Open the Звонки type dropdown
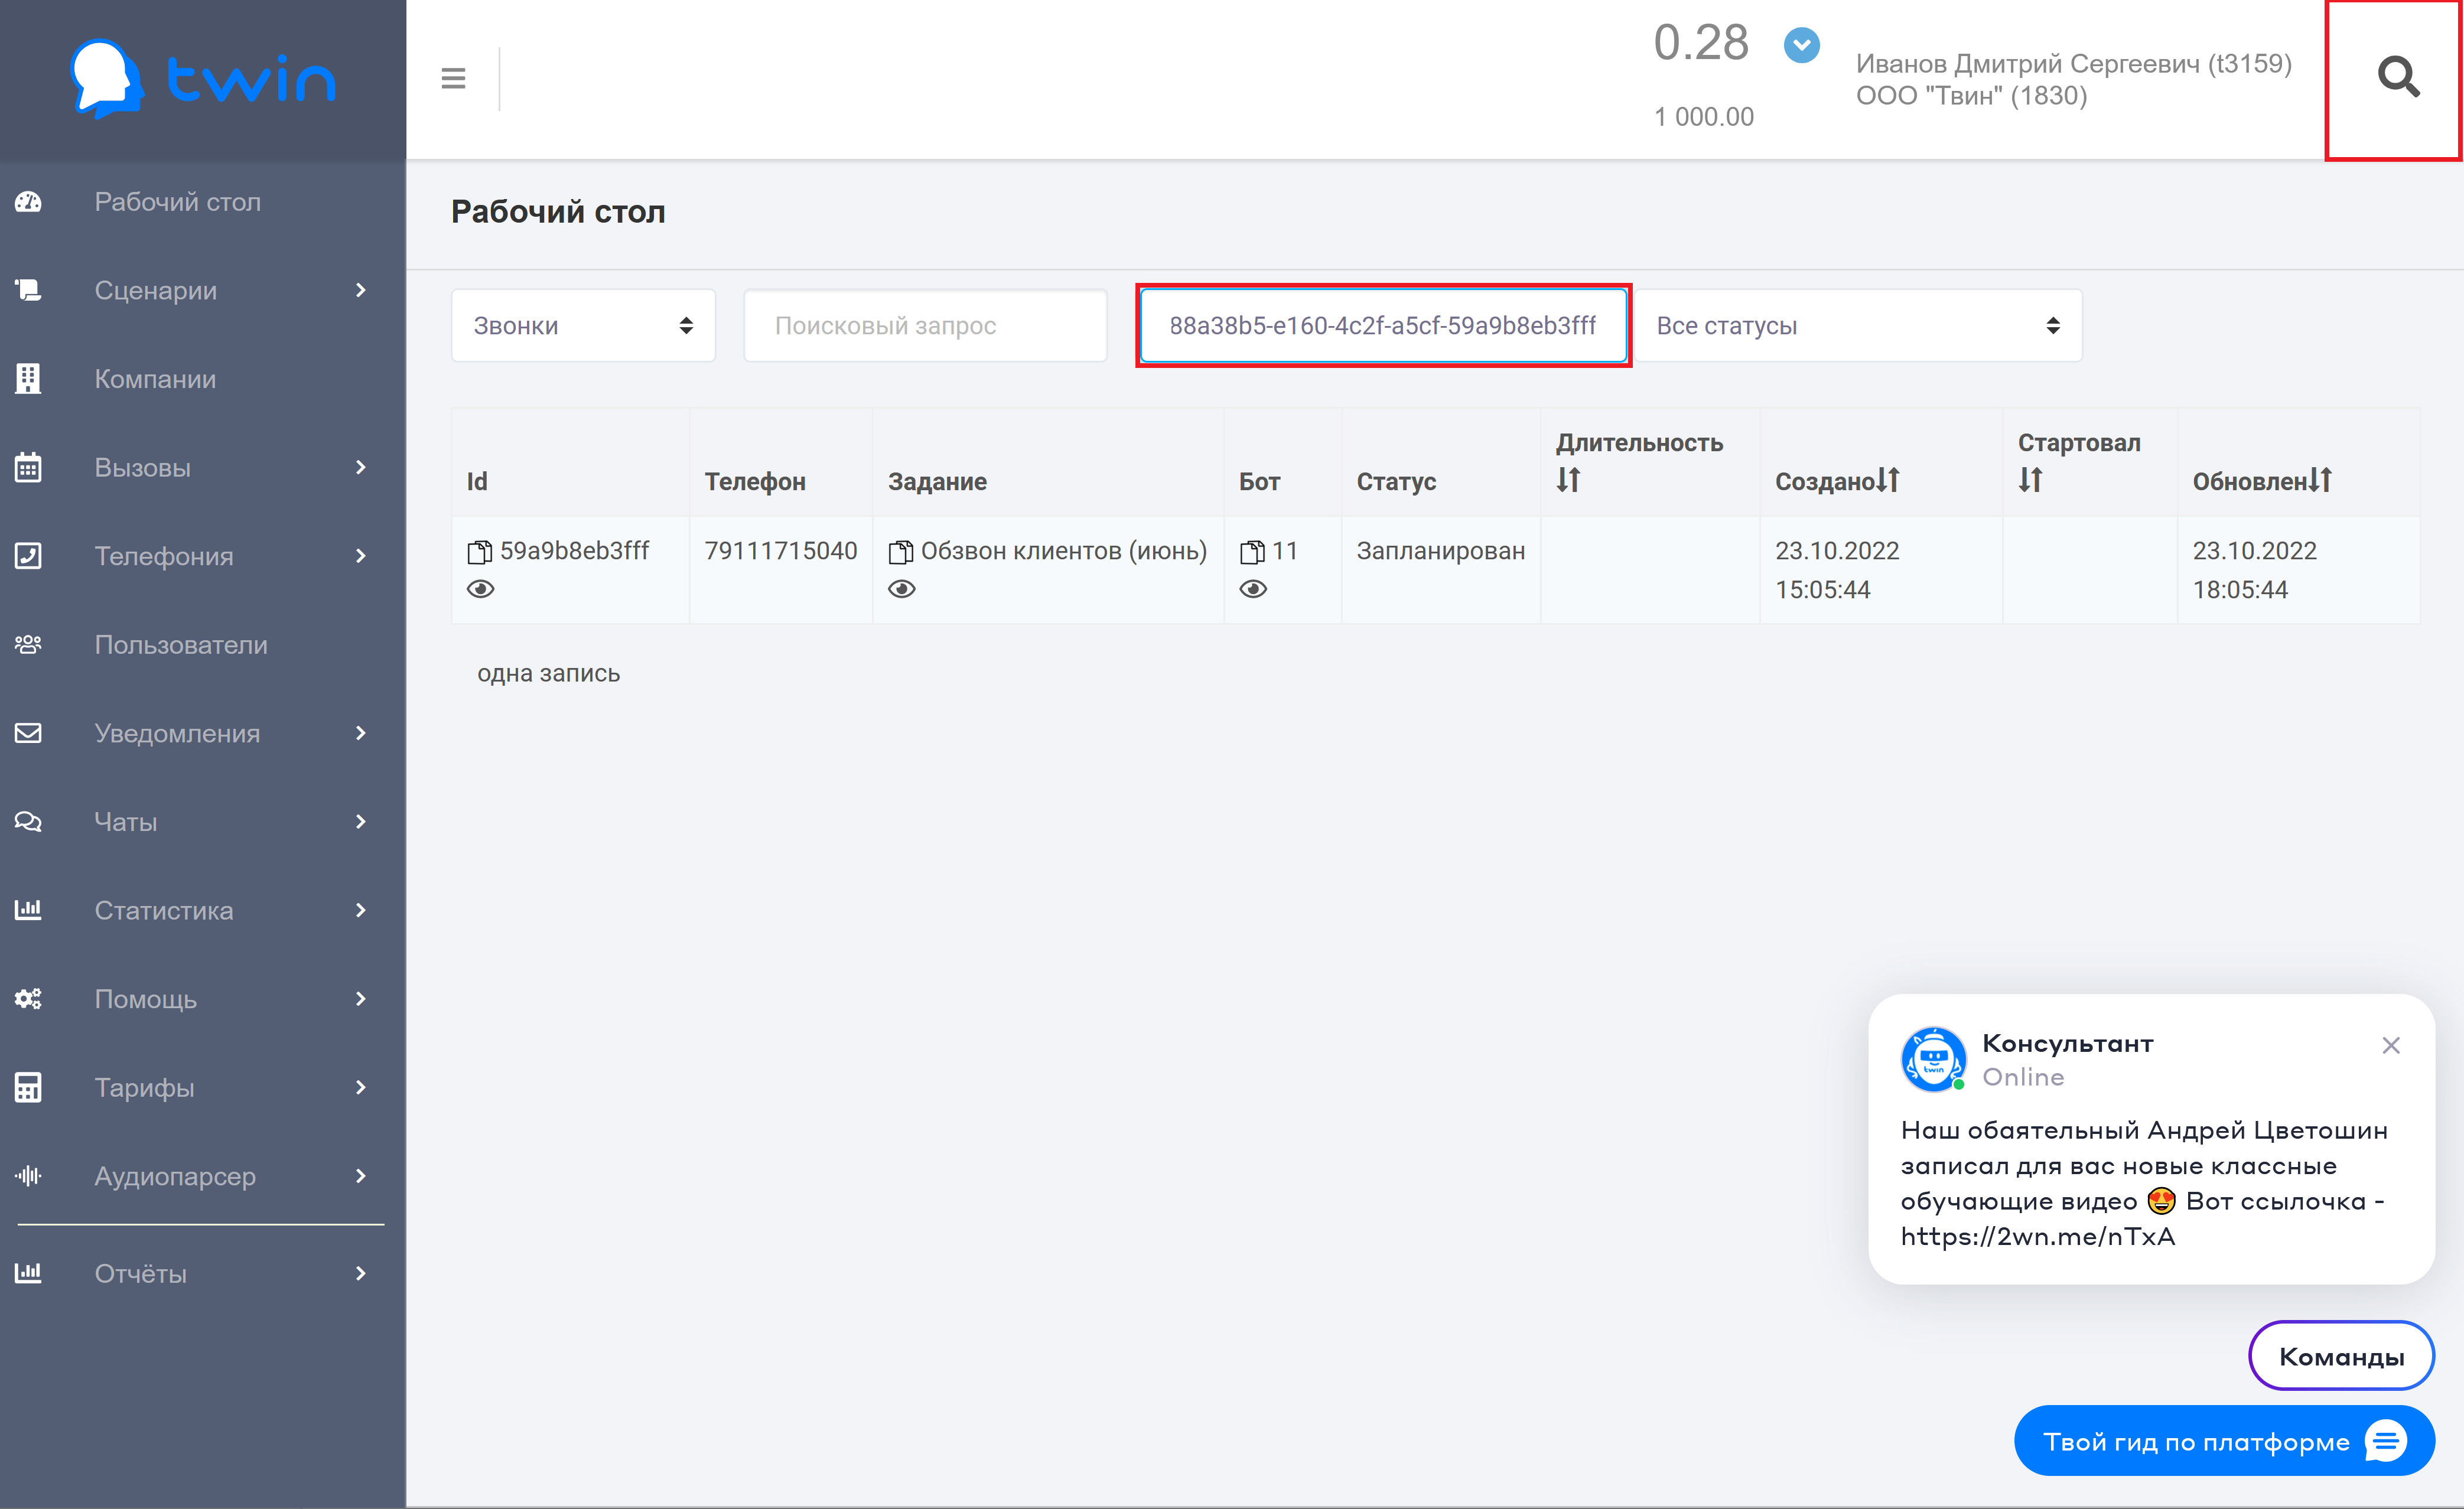 pyautogui.click(x=583, y=326)
